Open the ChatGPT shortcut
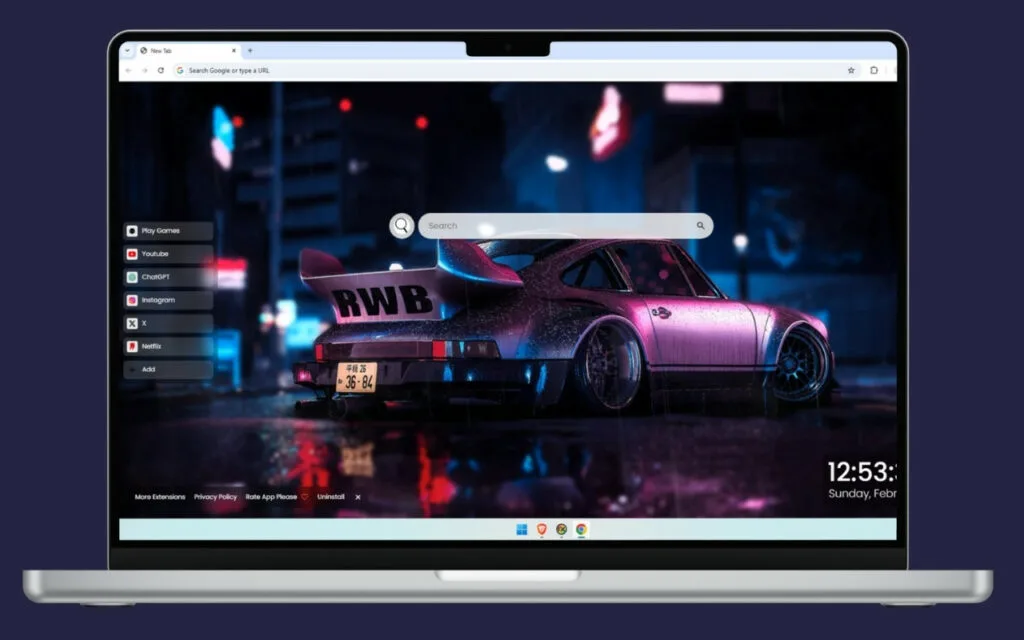This screenshot has width=1024, height=640. (x=168, y=277)
